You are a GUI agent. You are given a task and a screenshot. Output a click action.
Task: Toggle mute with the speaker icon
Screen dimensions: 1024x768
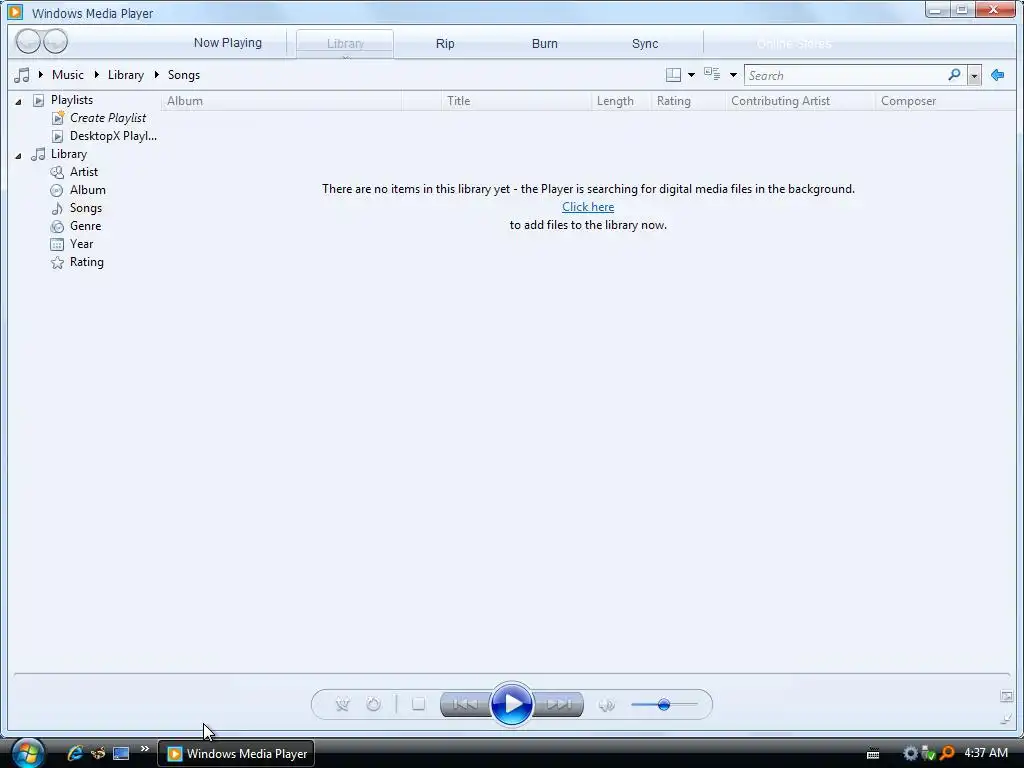point(606,705)
